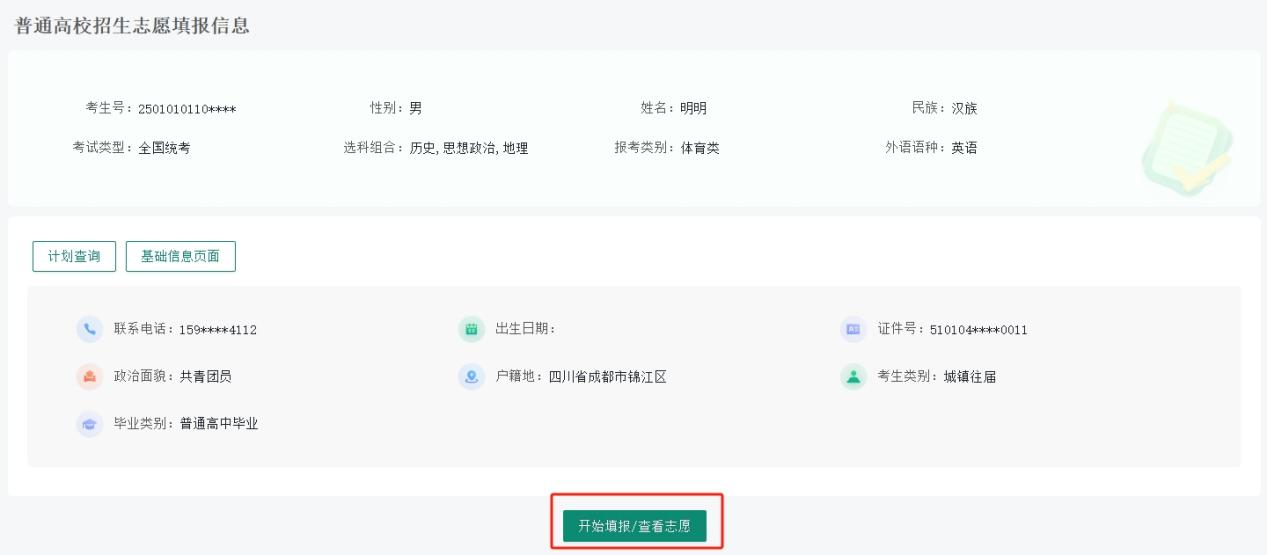Viewport: 1267px width, 555px height.
Task: Click the phone number 159****4112
Action: [x=218, y=330]
